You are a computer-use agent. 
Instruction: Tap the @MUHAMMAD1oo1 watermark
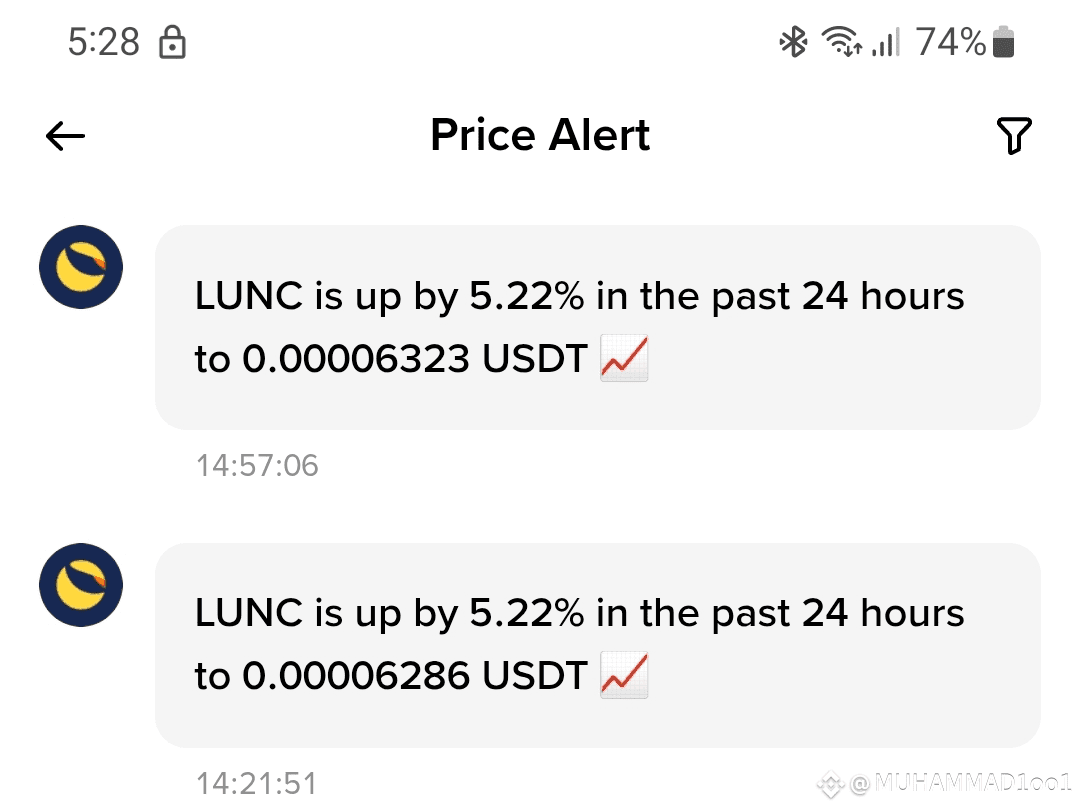coord(961,783)
